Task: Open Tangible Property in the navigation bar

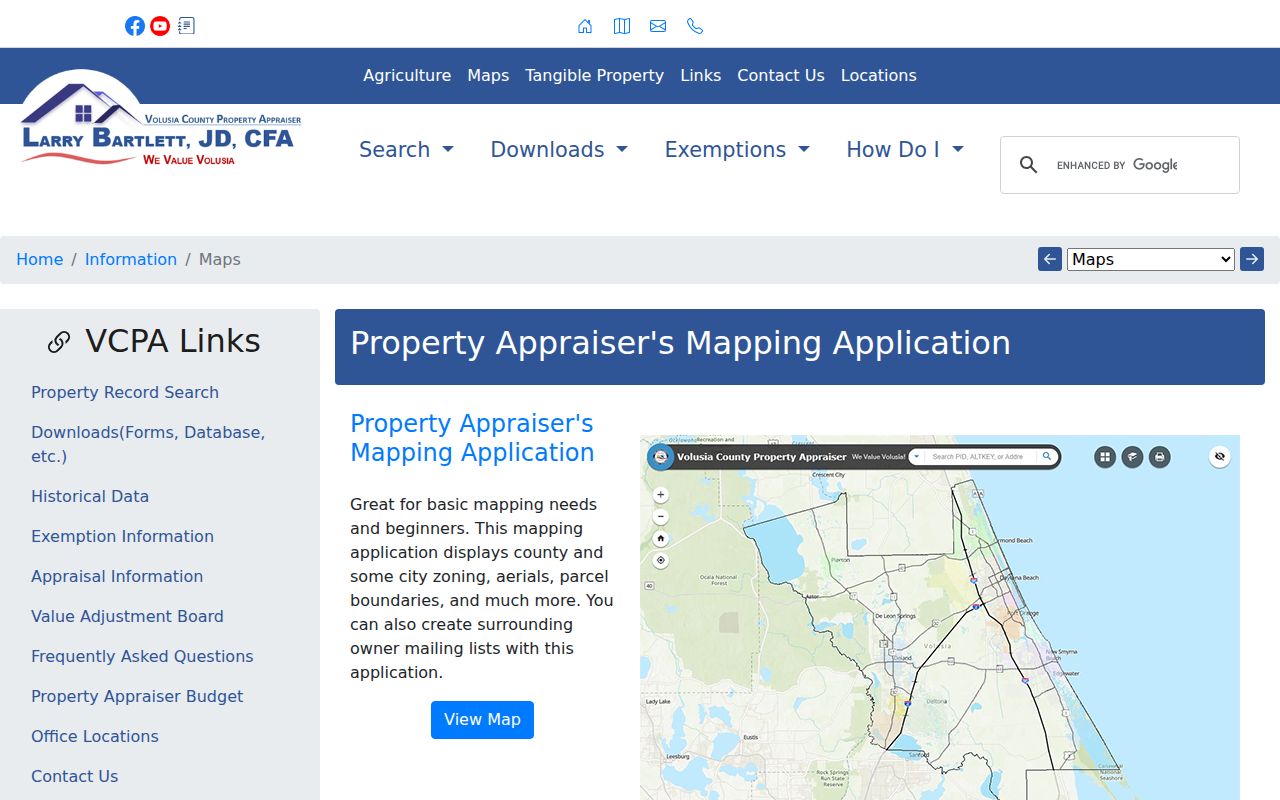Action: (594, 75)
